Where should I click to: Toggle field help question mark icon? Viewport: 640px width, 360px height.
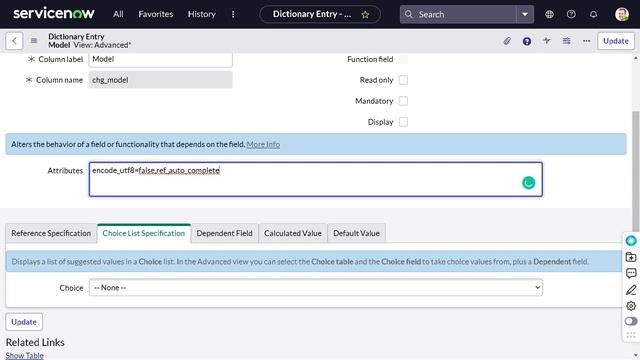[x=527, y=41]
